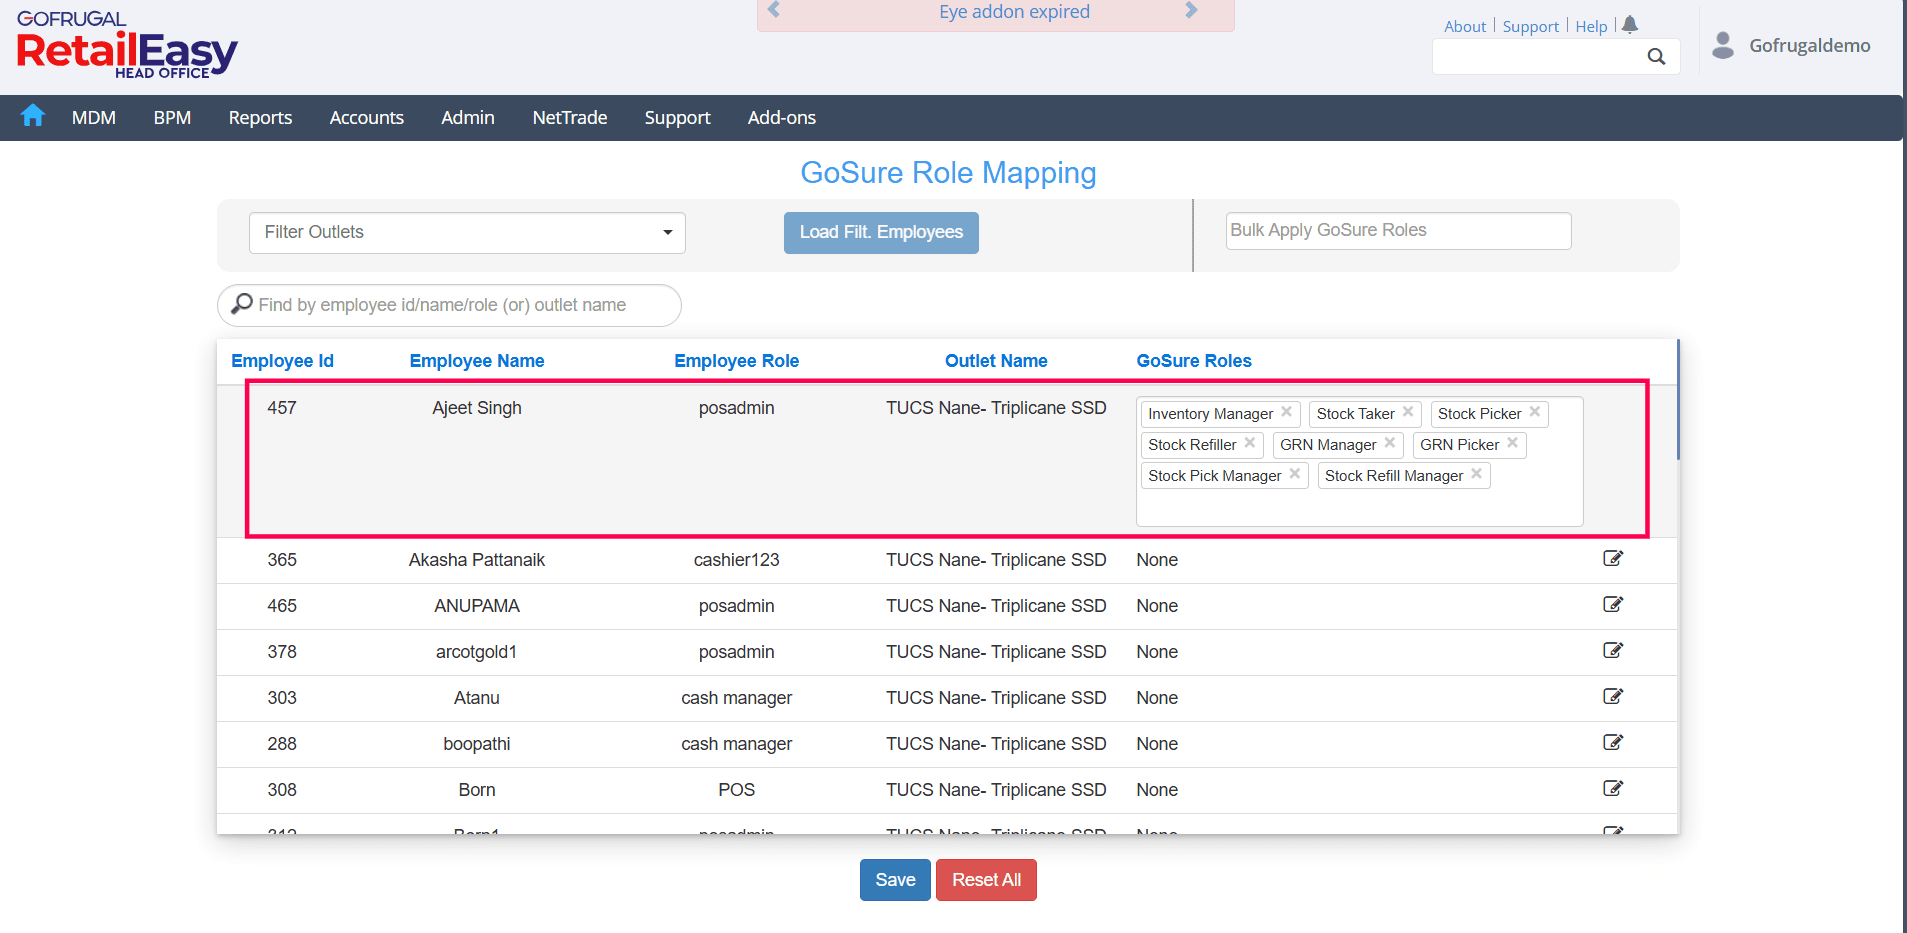The width and height of the screenshot is (1907, 933).
Task: Click the employee search input field
Action: 450,305
